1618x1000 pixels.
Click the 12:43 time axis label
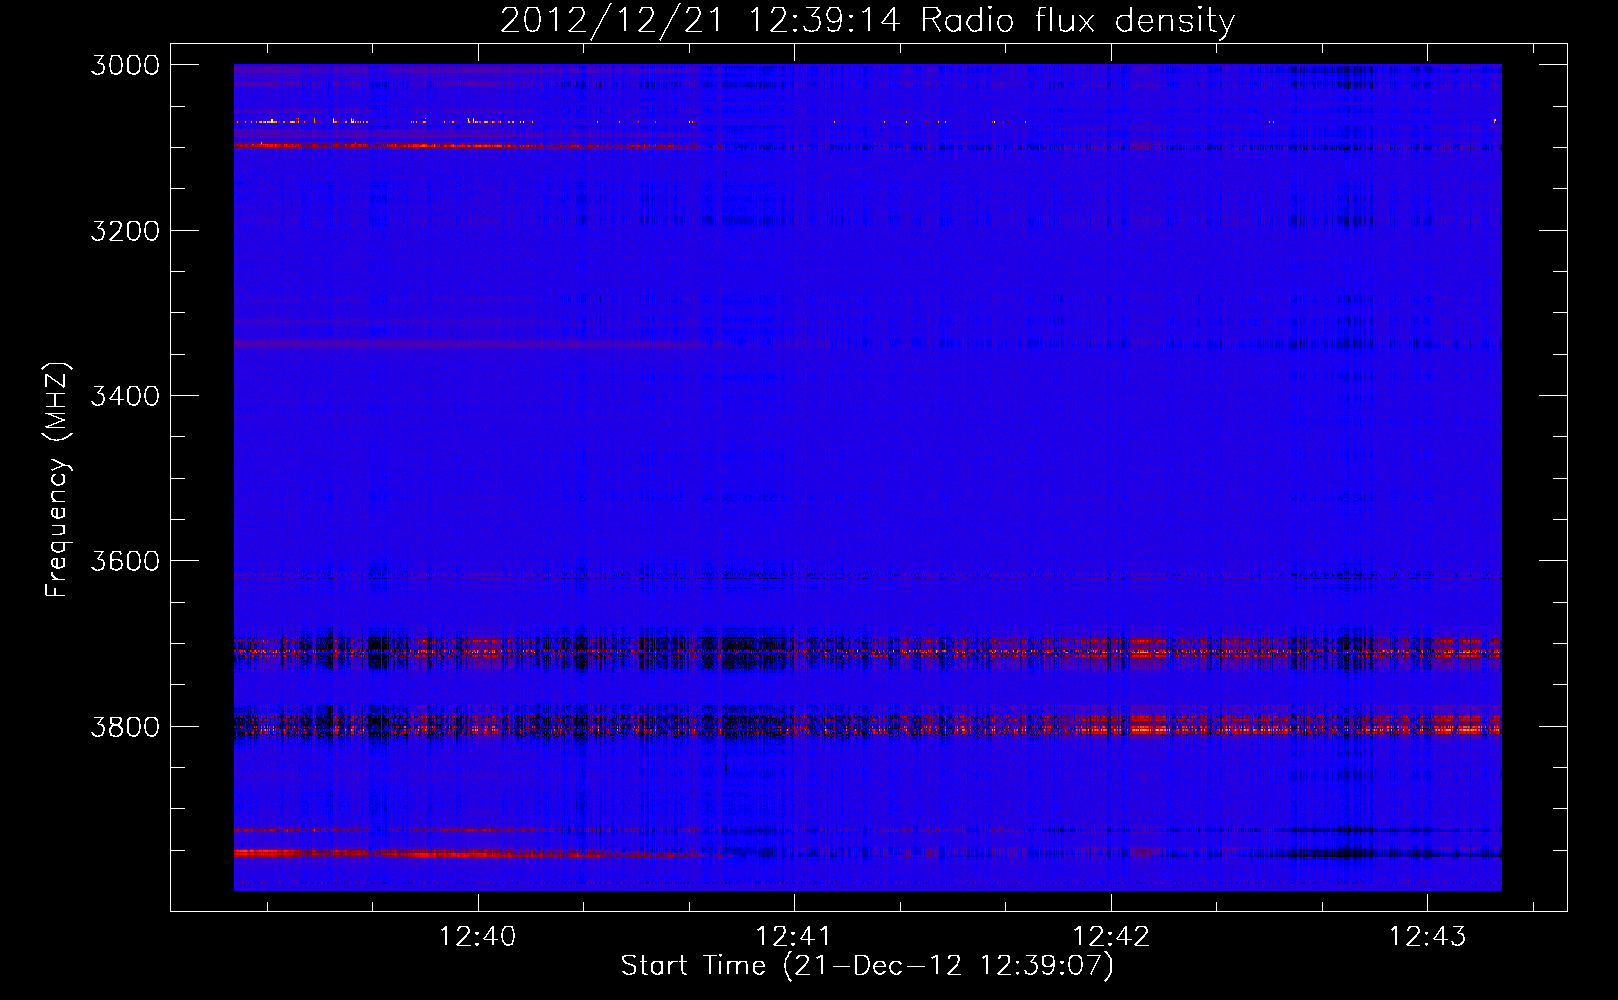point(1427,936)
